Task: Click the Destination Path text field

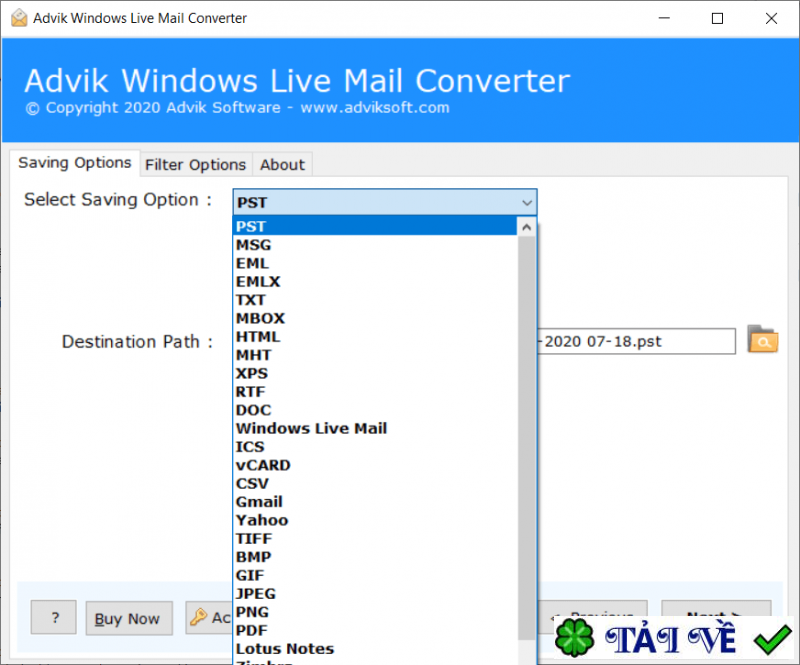Action: pyautogui.click(x=636, y=341)
